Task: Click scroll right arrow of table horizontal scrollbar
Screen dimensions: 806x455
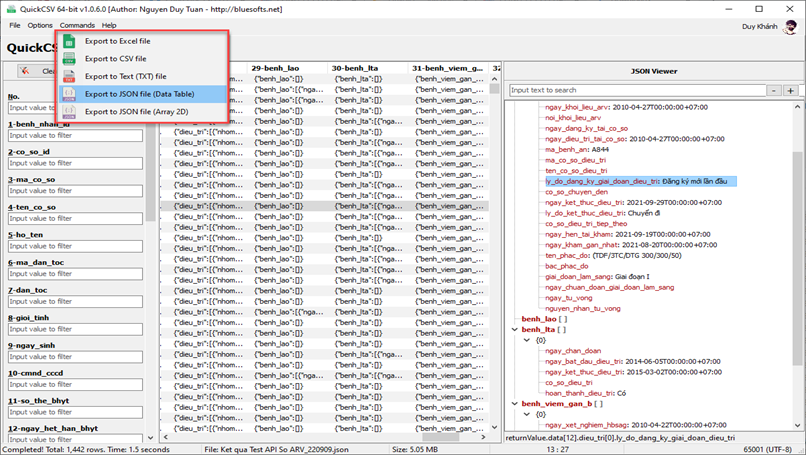Action: (x=483, y=437)
